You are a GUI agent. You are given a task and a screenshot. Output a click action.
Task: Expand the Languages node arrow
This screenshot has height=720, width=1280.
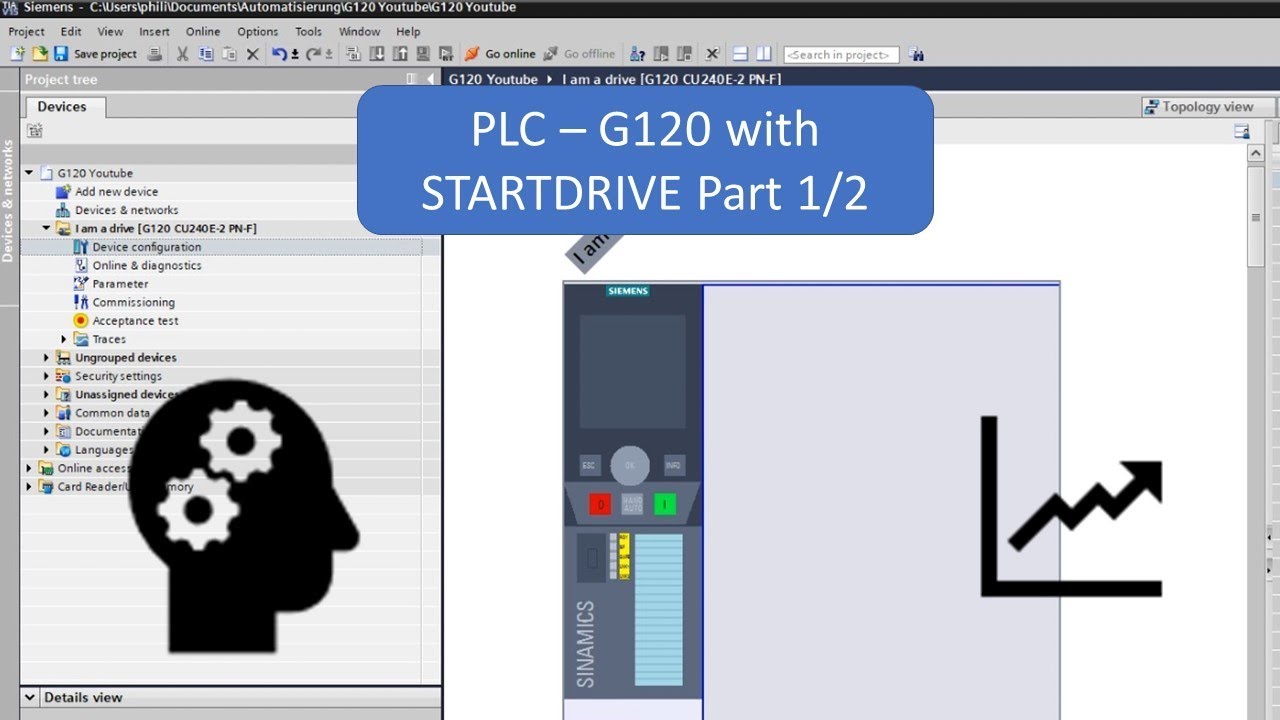pyautogui.click(x=46, y=450)
